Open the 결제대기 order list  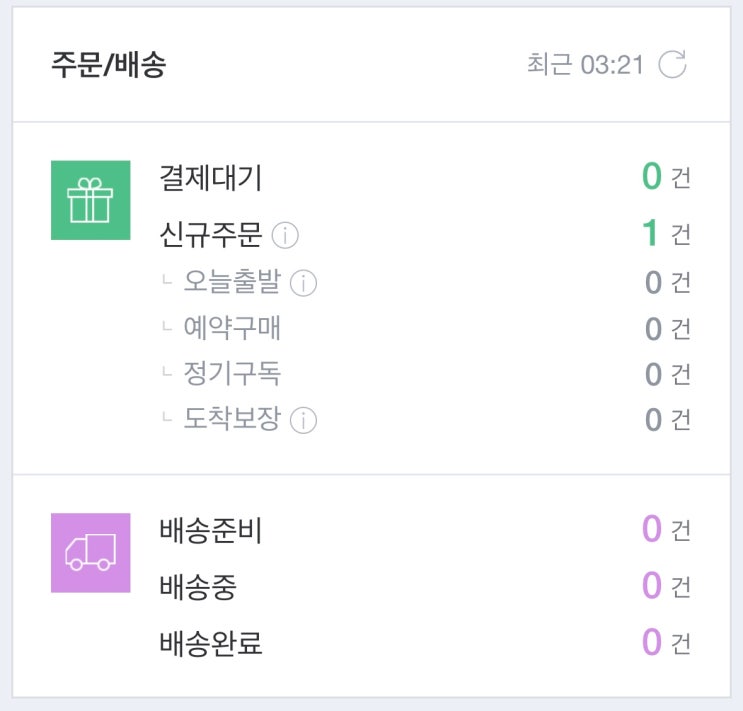pyautogui.click(x=210, y=178)
